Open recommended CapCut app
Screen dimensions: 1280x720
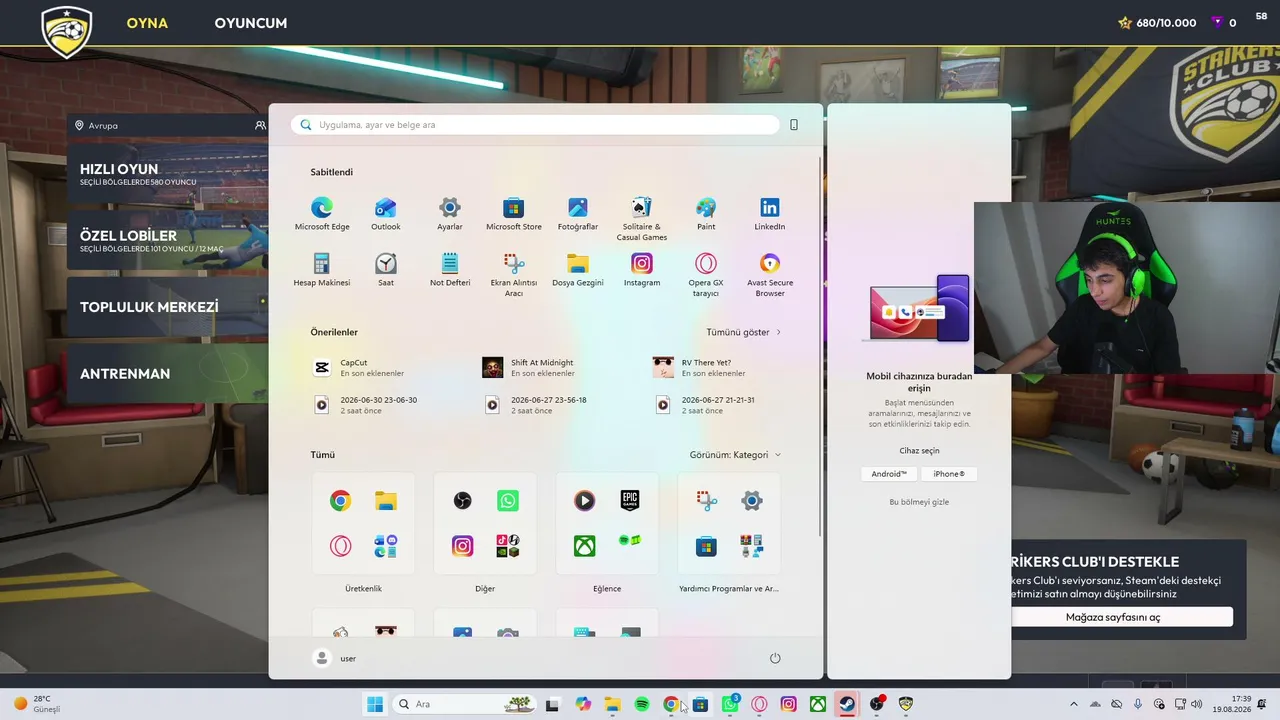click(x=360, y=368)
